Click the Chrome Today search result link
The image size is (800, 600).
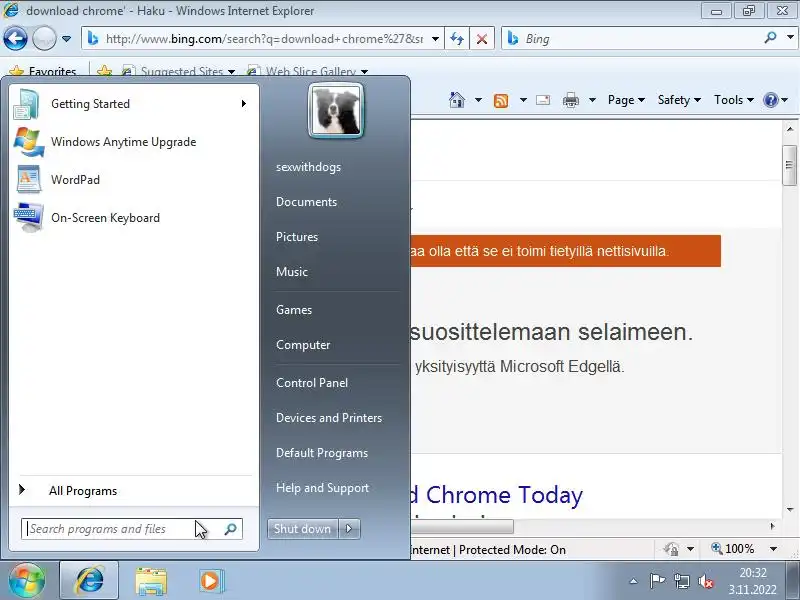(x=496, y=495)
